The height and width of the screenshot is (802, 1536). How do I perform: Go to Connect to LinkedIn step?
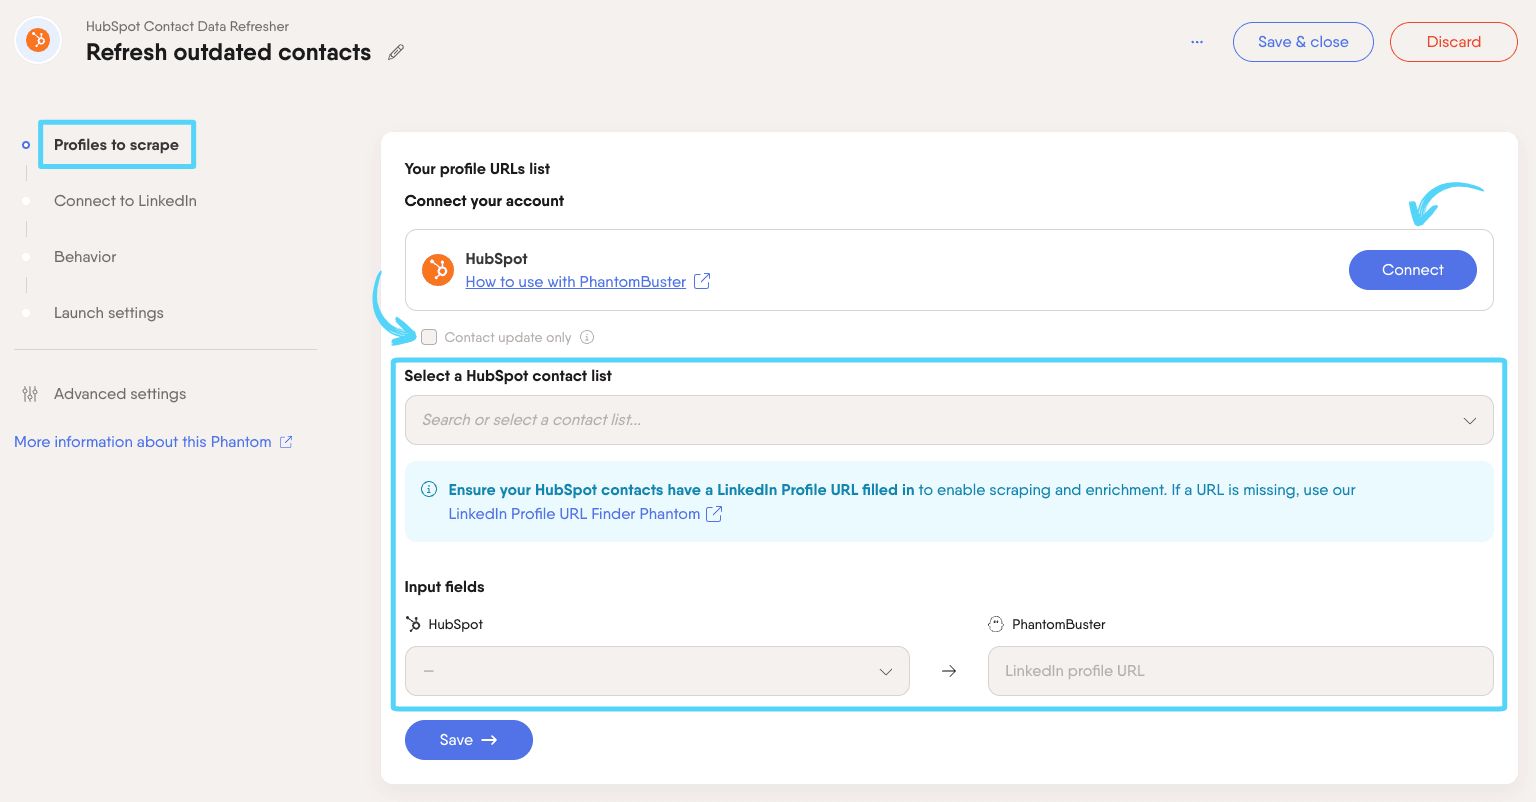pos(125,201)
